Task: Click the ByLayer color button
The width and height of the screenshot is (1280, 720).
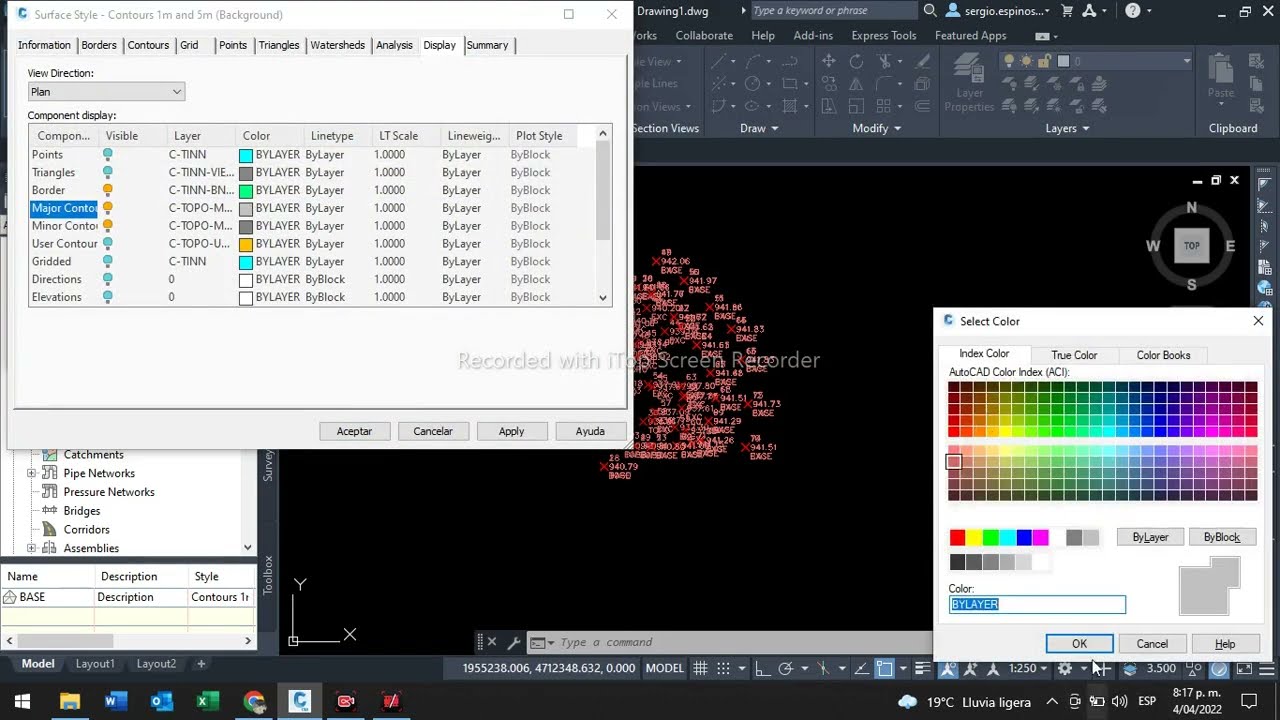Action: point(1150,537)
